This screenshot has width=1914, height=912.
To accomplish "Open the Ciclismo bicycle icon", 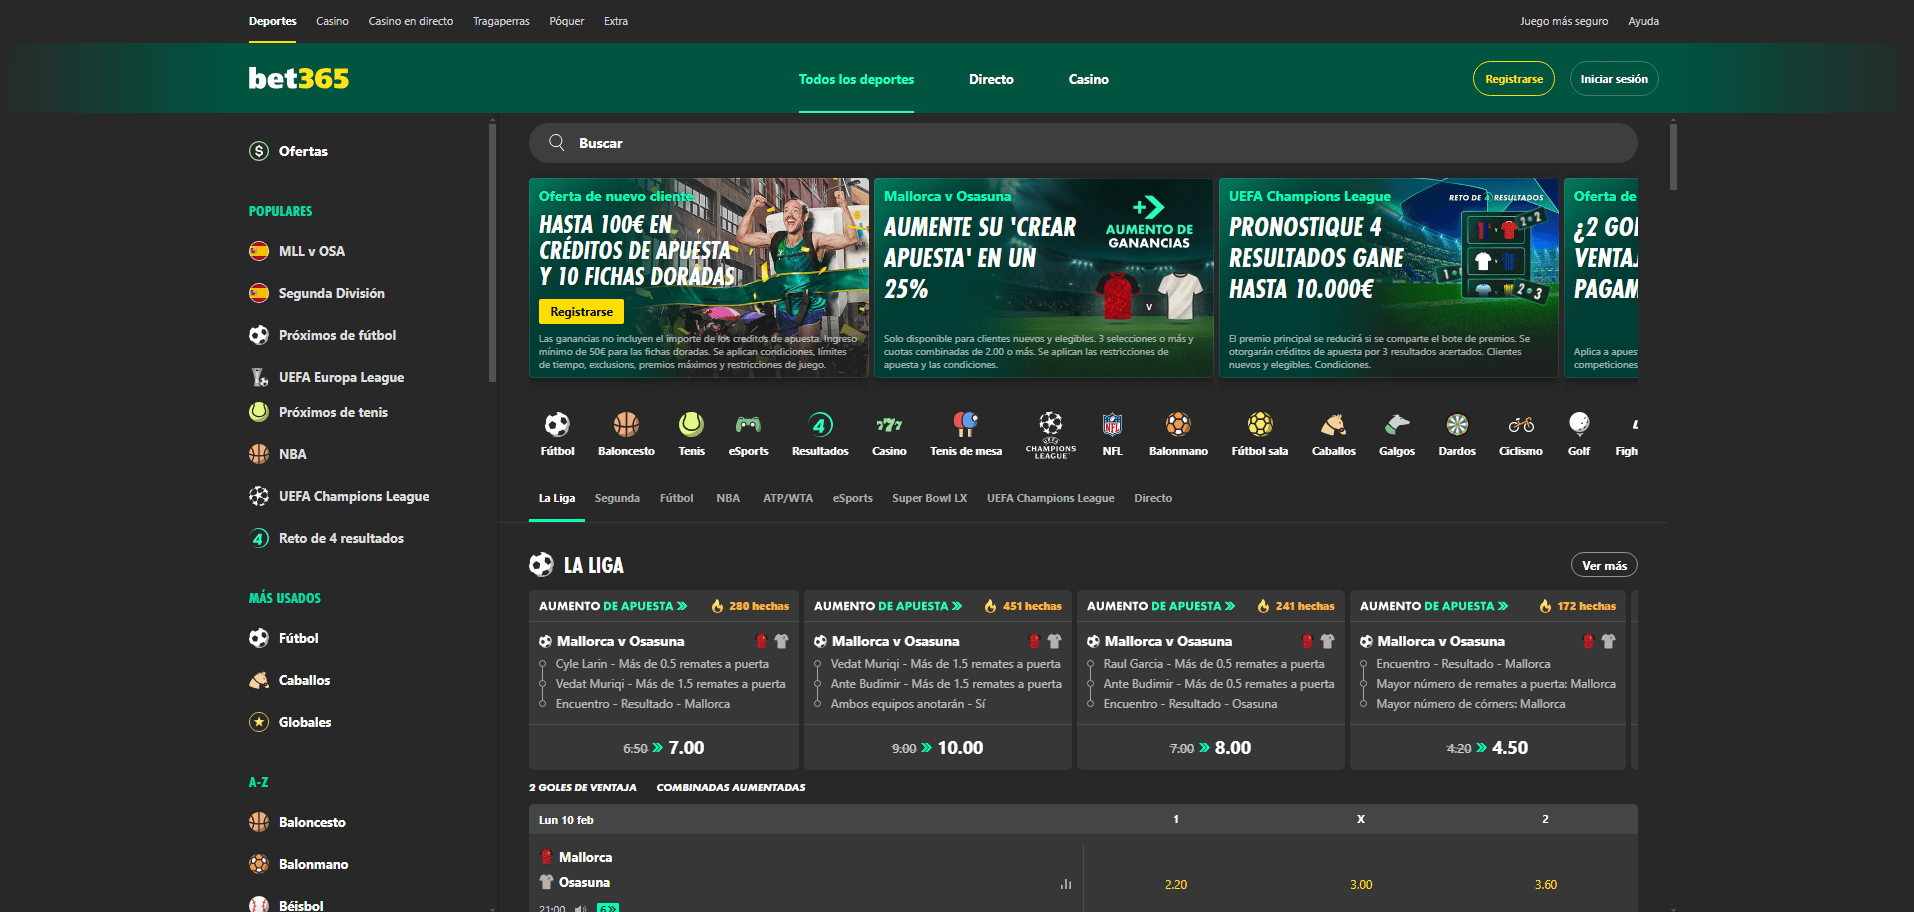I will tap(1521, 425).
